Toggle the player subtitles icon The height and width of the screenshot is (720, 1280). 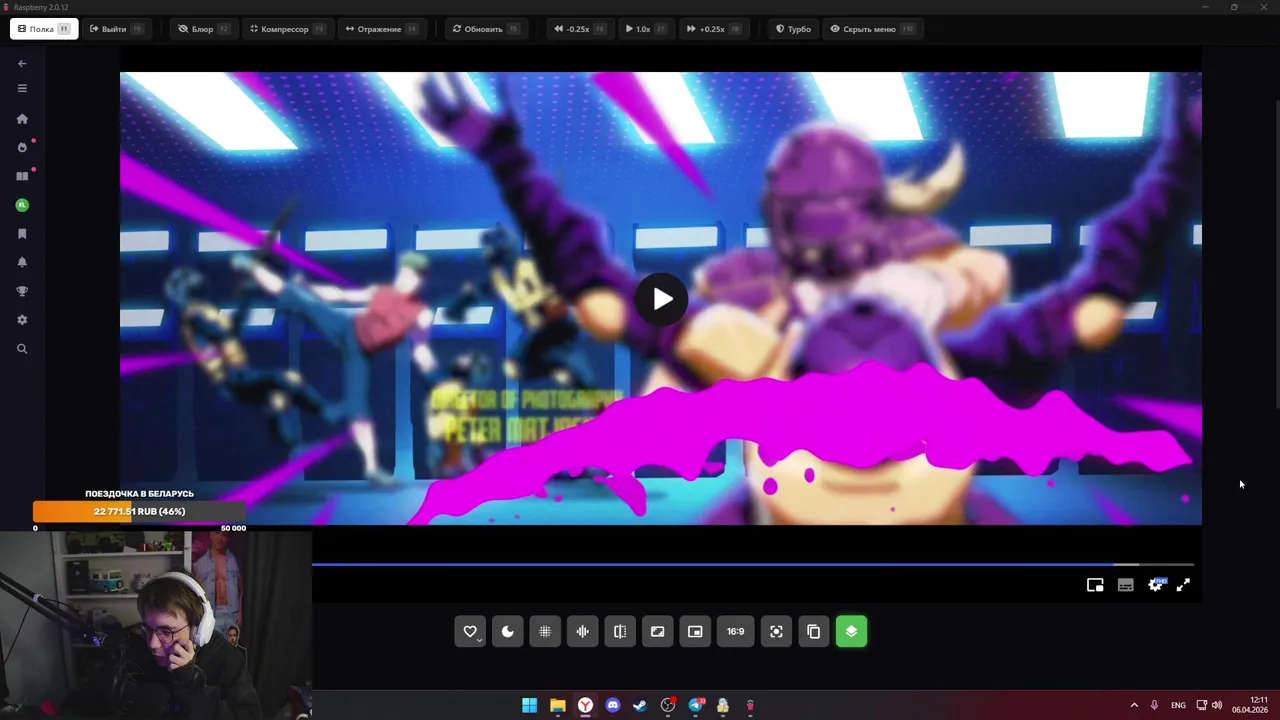1125,585
